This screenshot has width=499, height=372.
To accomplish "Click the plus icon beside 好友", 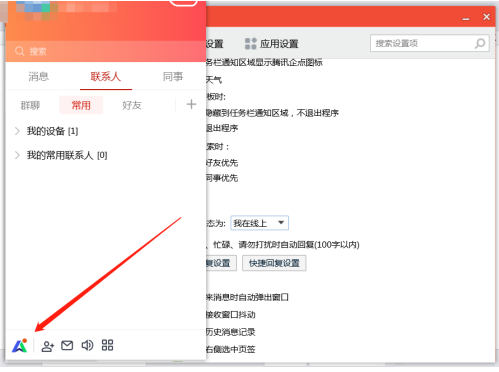I will point(191,104).
